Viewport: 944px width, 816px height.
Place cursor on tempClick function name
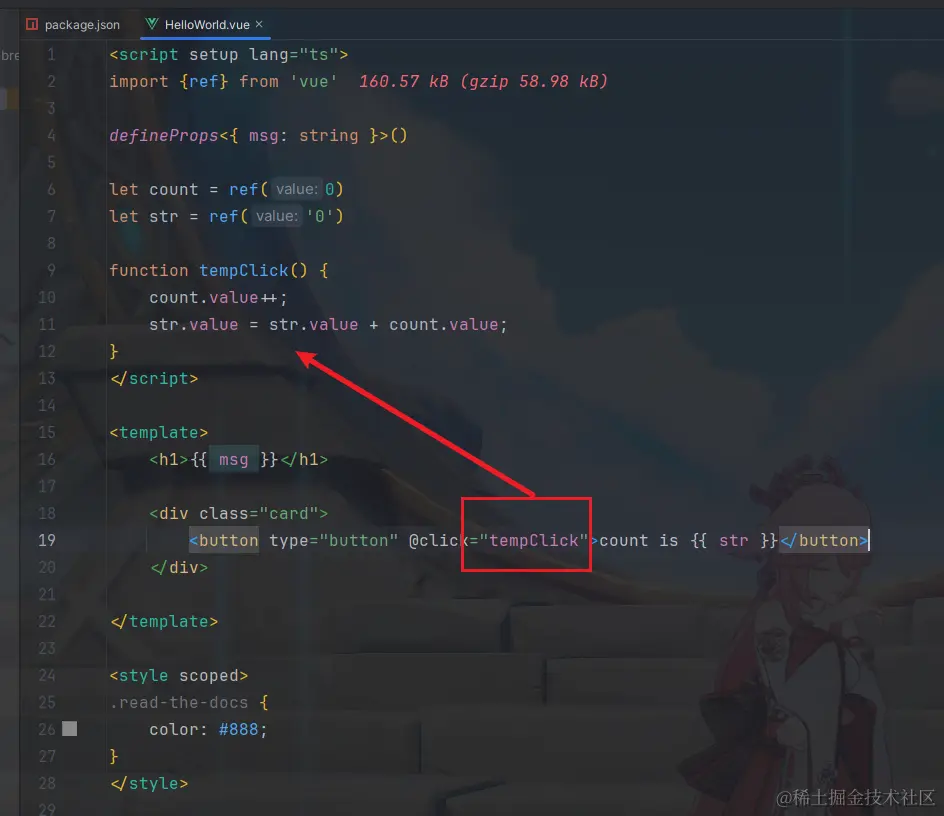click(244, 270)
